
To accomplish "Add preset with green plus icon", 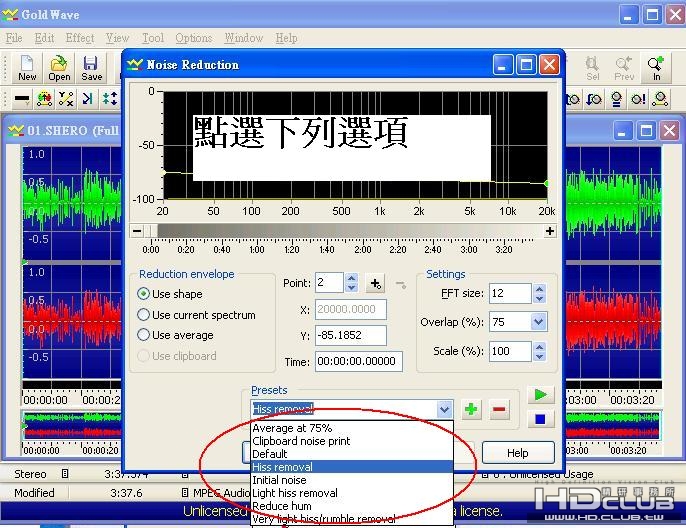I will tap(471, 409).
